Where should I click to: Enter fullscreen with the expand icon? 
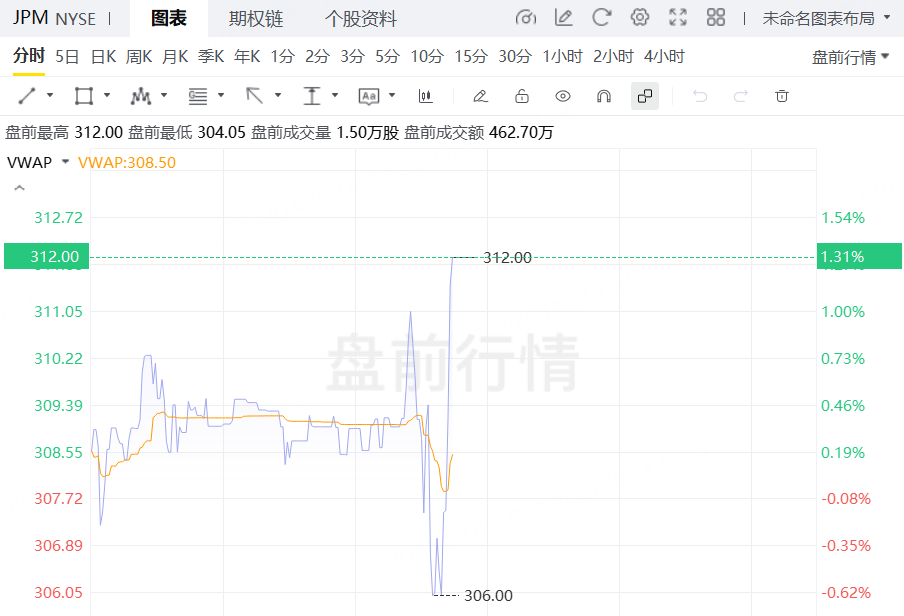678,18
